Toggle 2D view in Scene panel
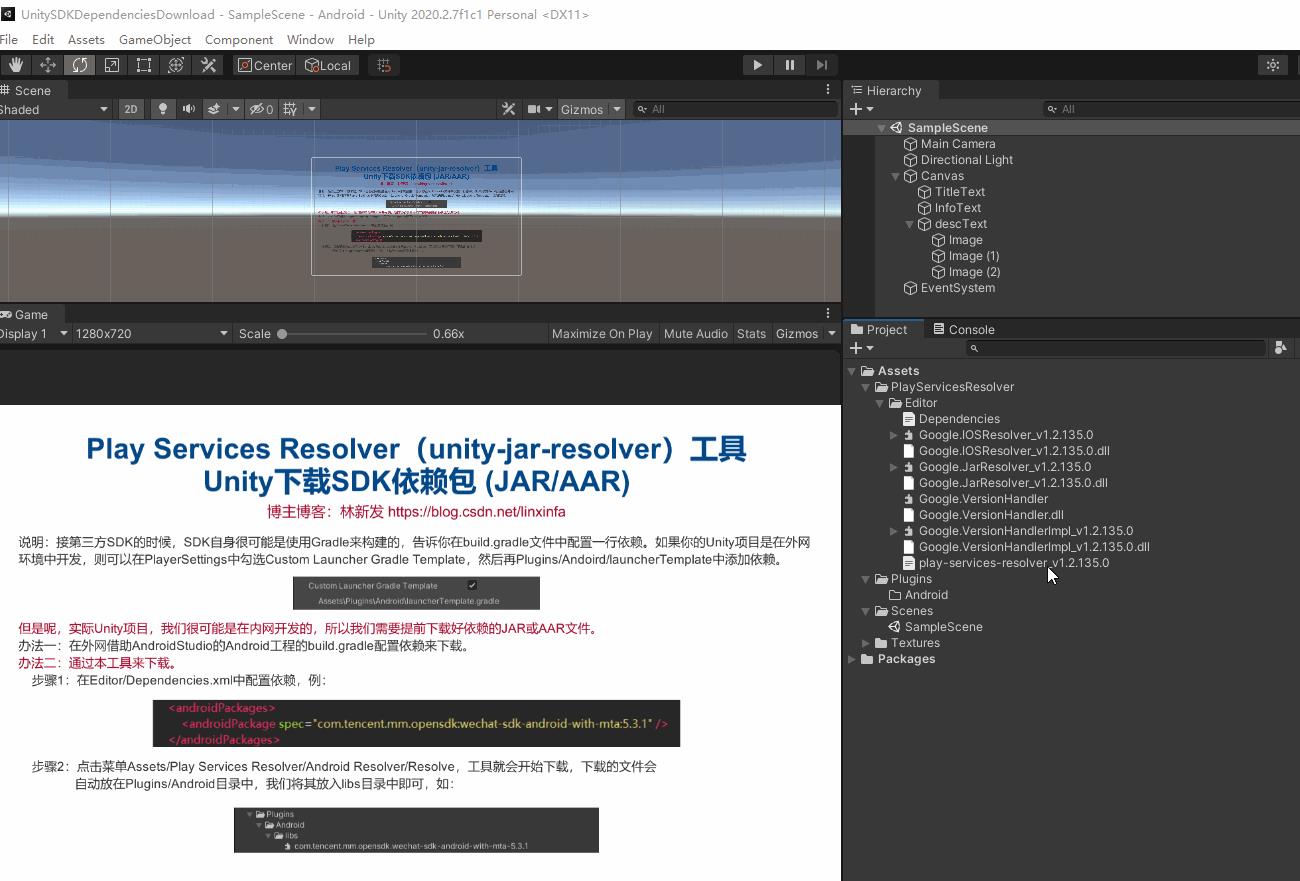The width and height of the screenshot is (1300, 881). [130, 109]
